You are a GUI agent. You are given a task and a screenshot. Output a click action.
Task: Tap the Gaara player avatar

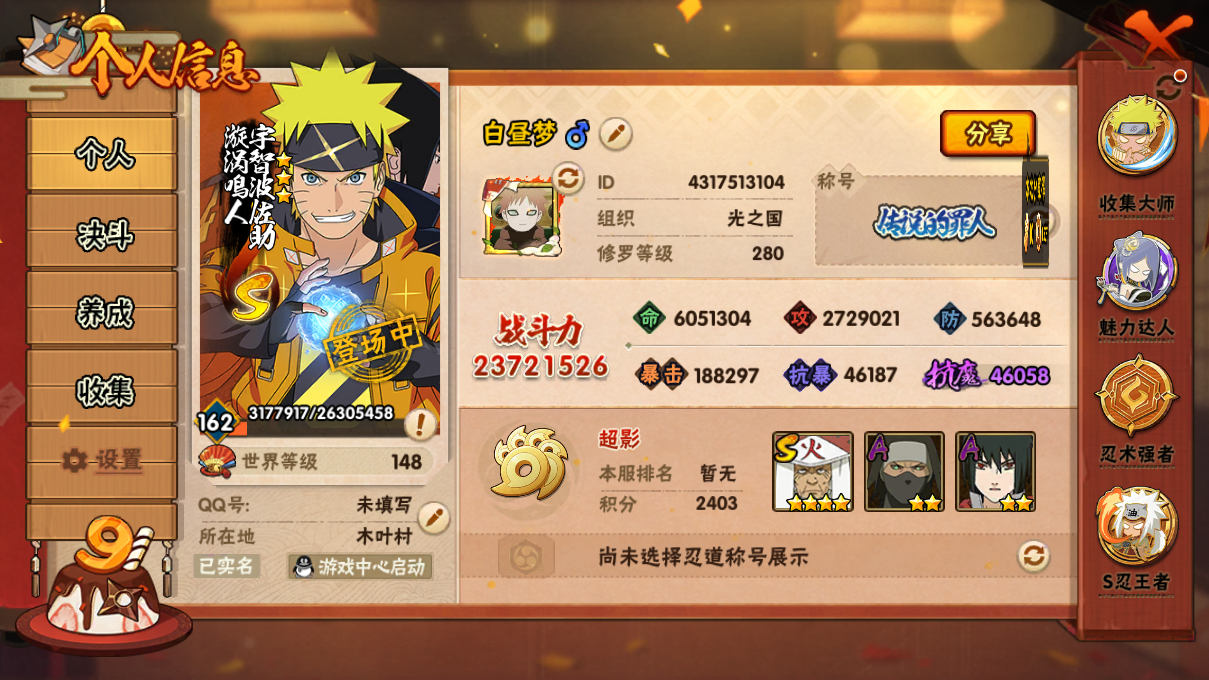(518, 217)
